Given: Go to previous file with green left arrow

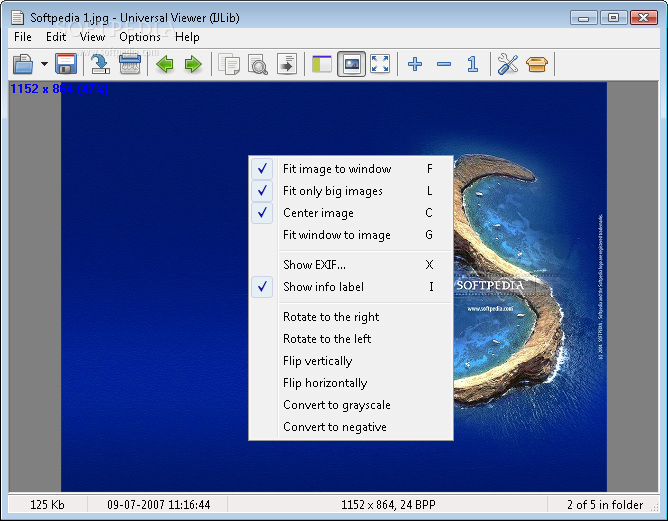Looking at the screenshot, I should (x=165, y=64).
